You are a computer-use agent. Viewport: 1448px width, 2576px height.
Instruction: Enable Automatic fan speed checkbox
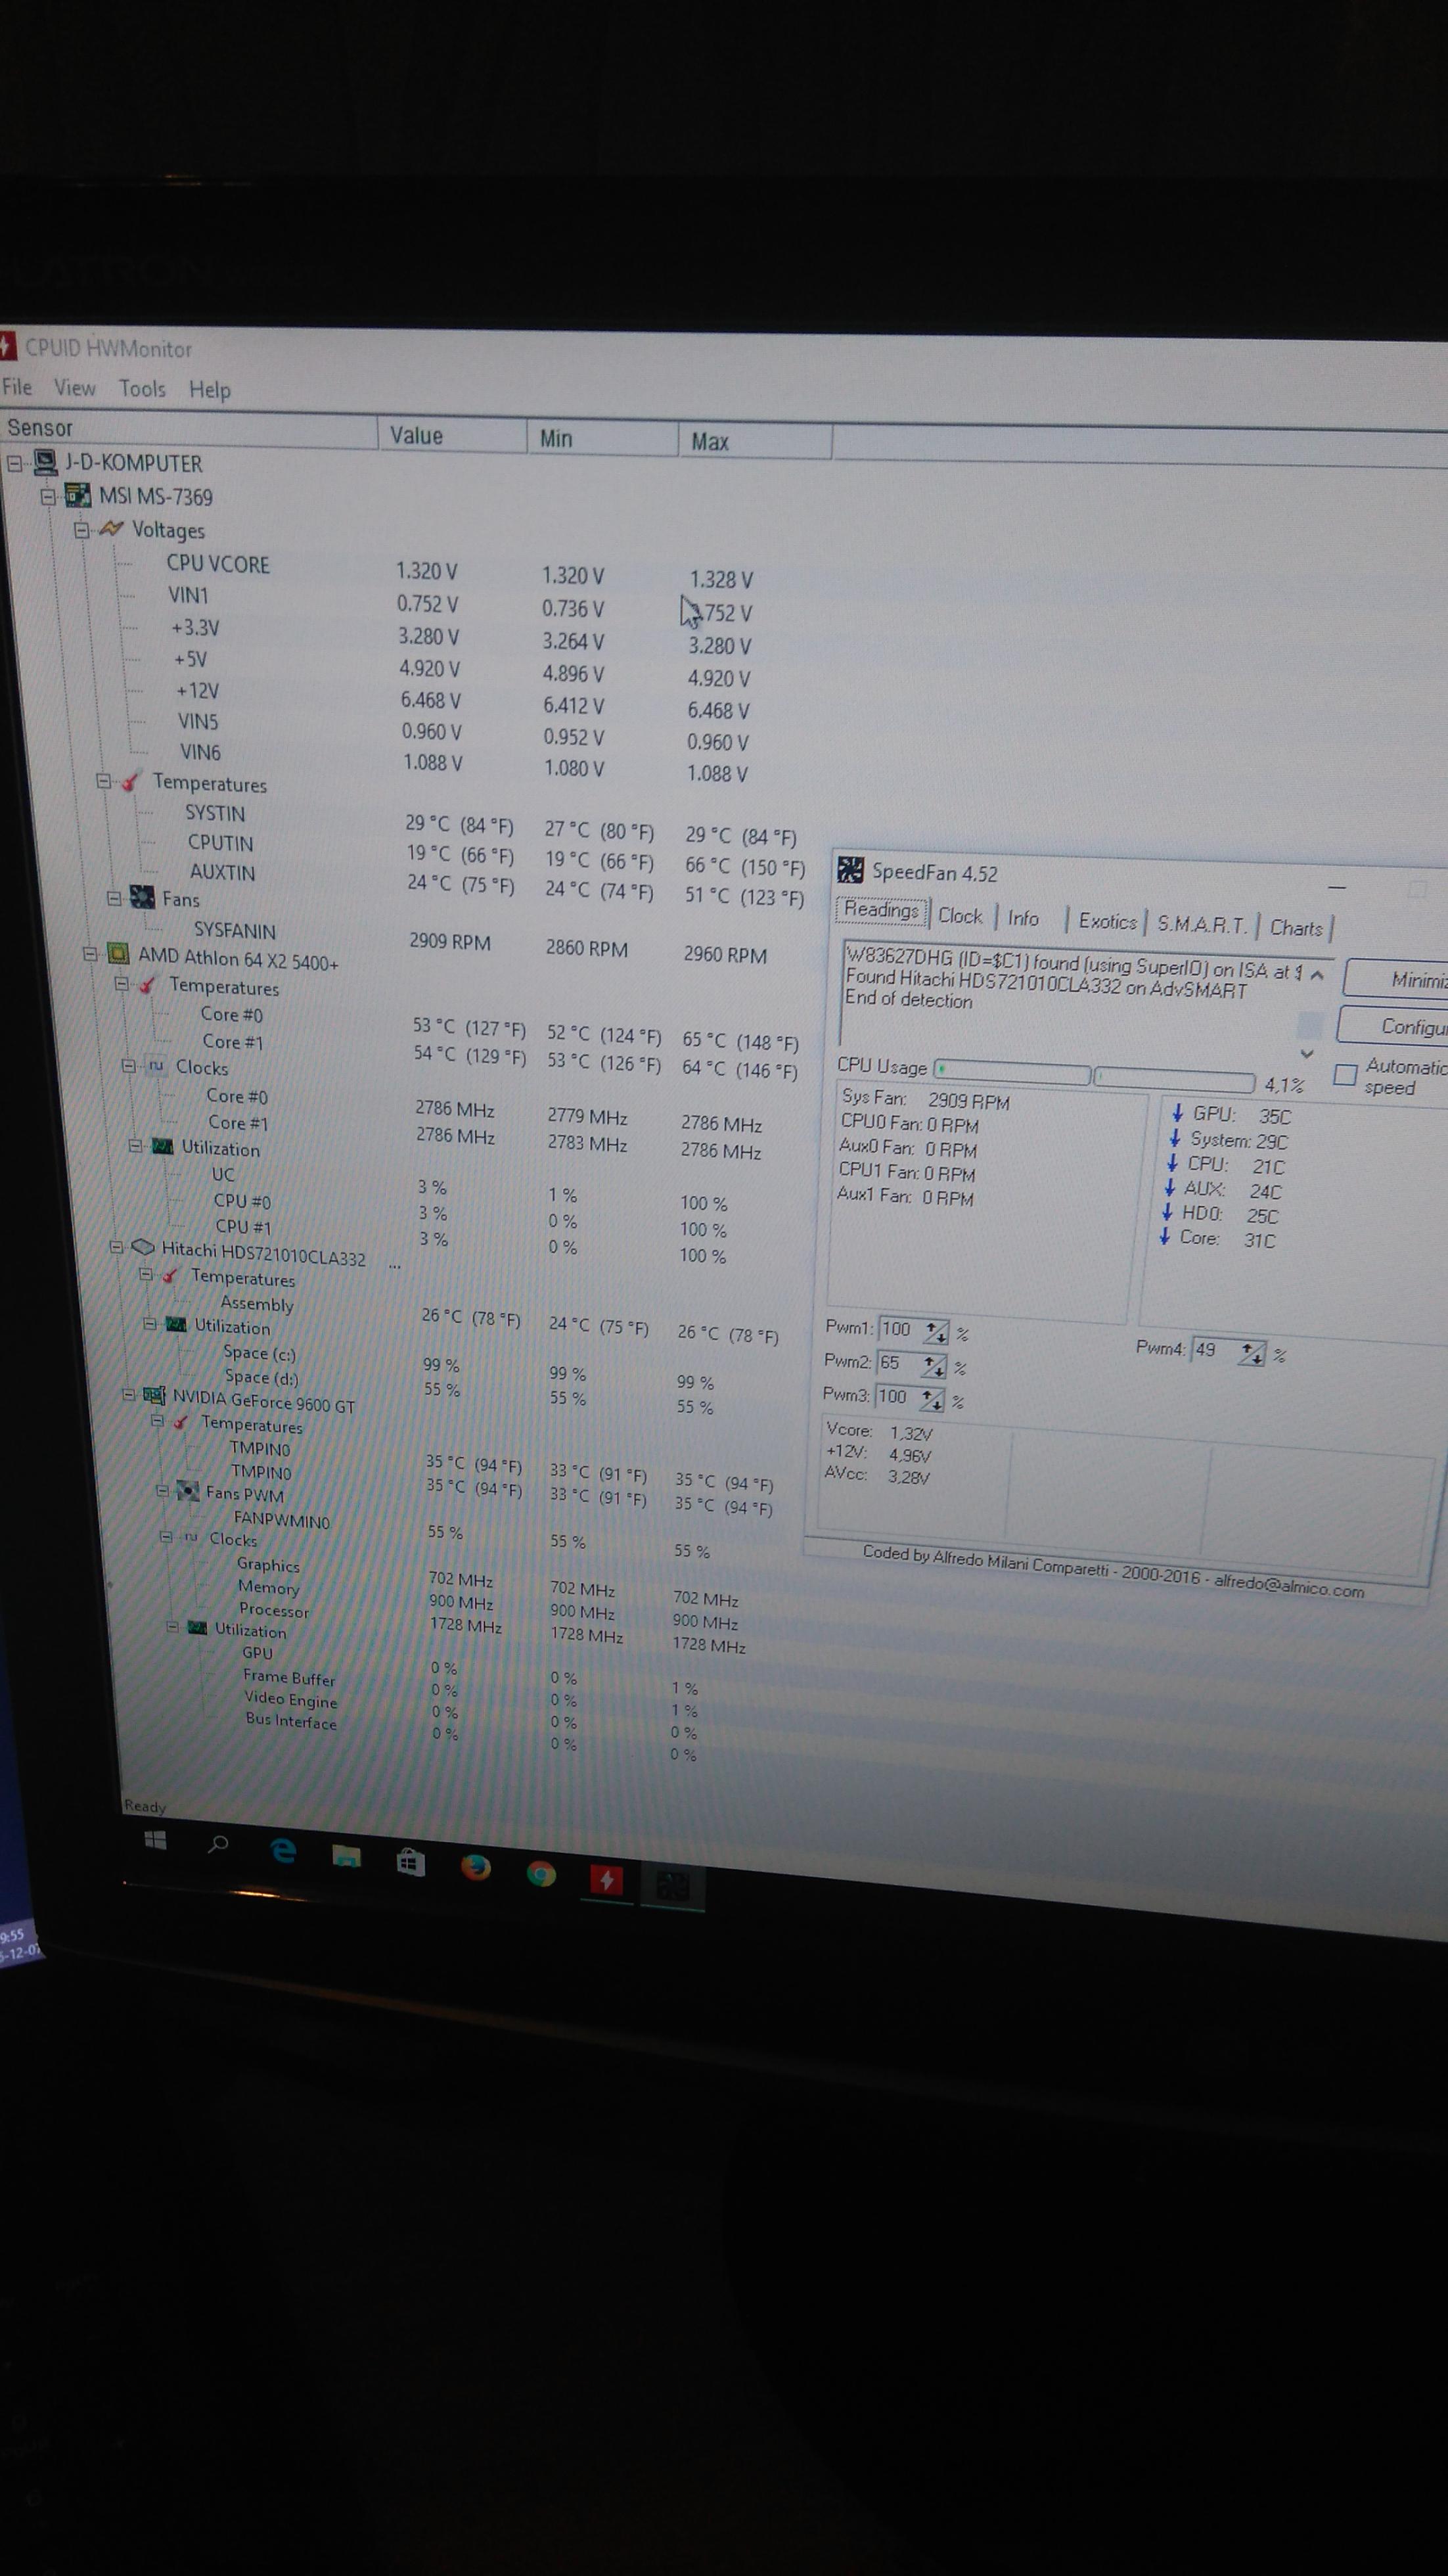tap(1345, 1075)
